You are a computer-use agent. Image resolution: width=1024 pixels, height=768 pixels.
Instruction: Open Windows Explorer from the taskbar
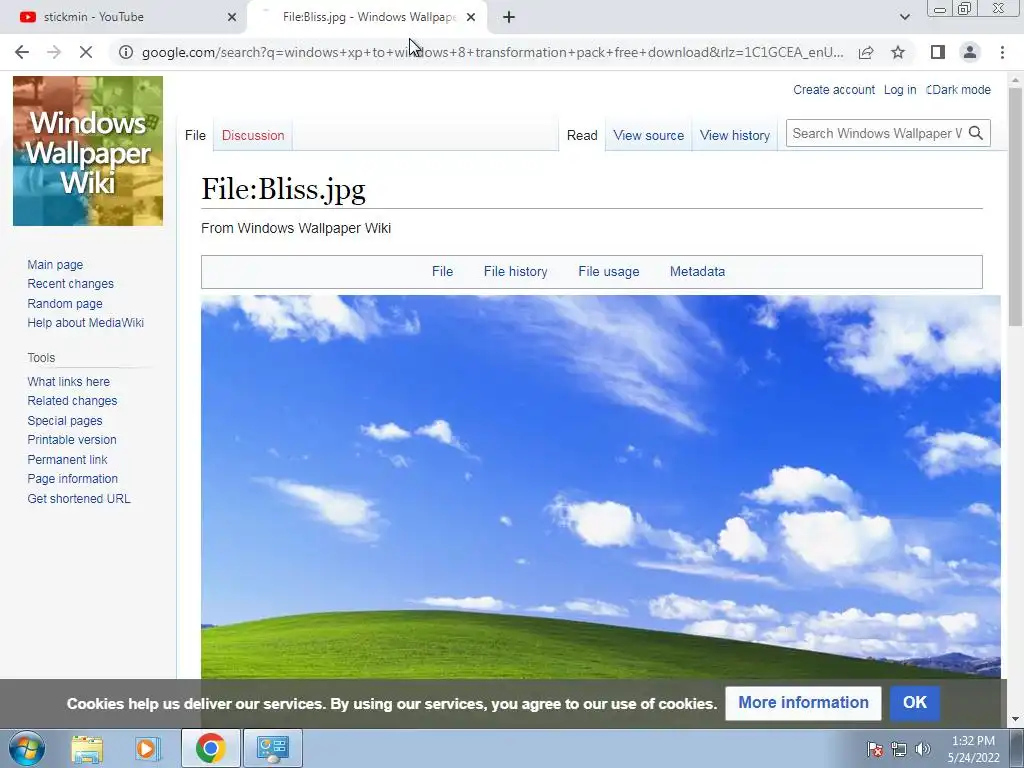tap(87, 748)
